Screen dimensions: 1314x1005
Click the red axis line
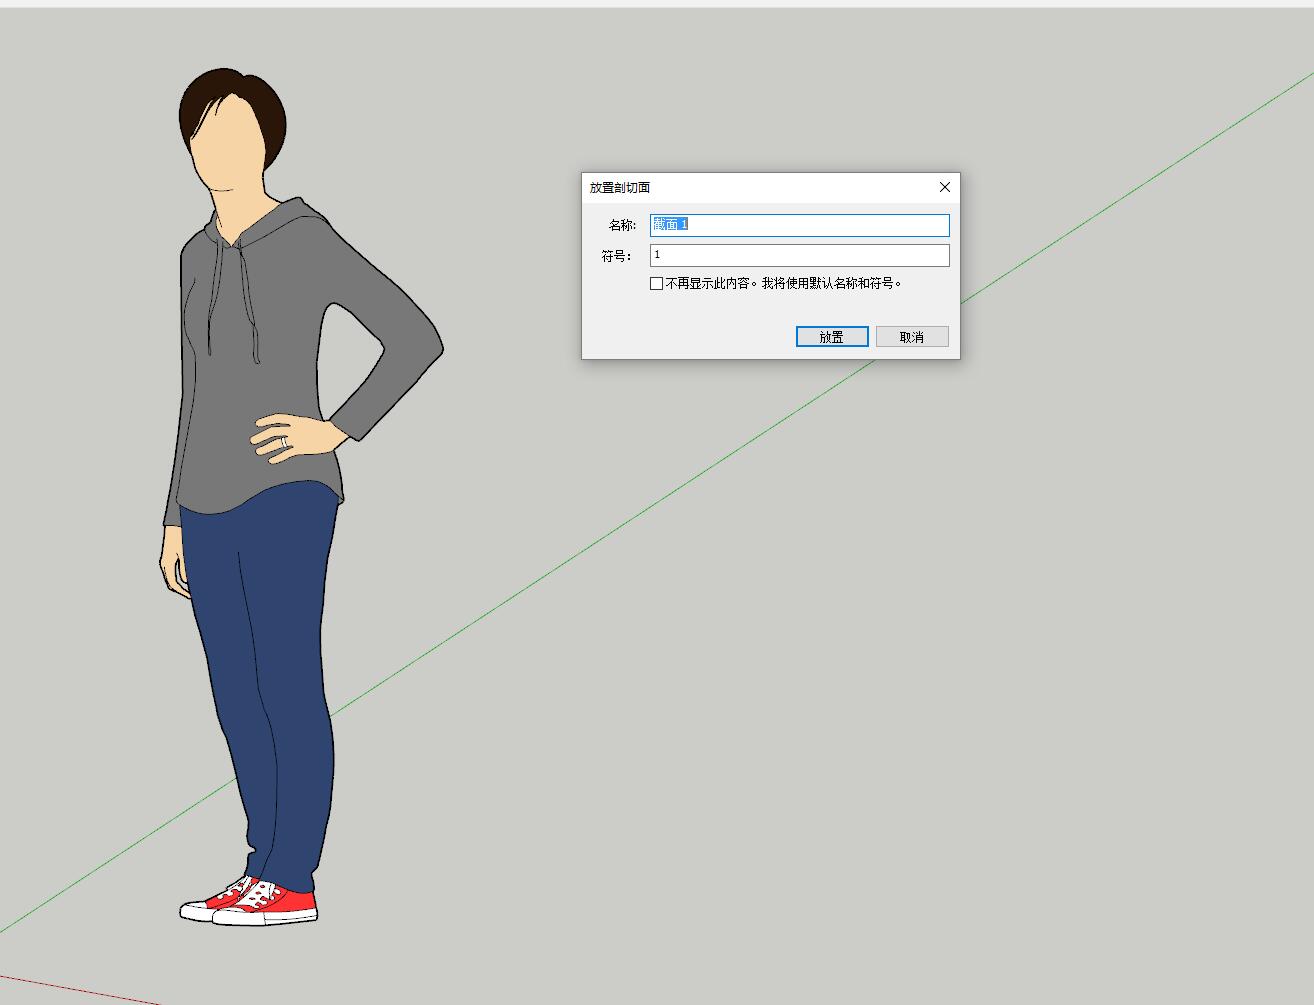(80, 988)
